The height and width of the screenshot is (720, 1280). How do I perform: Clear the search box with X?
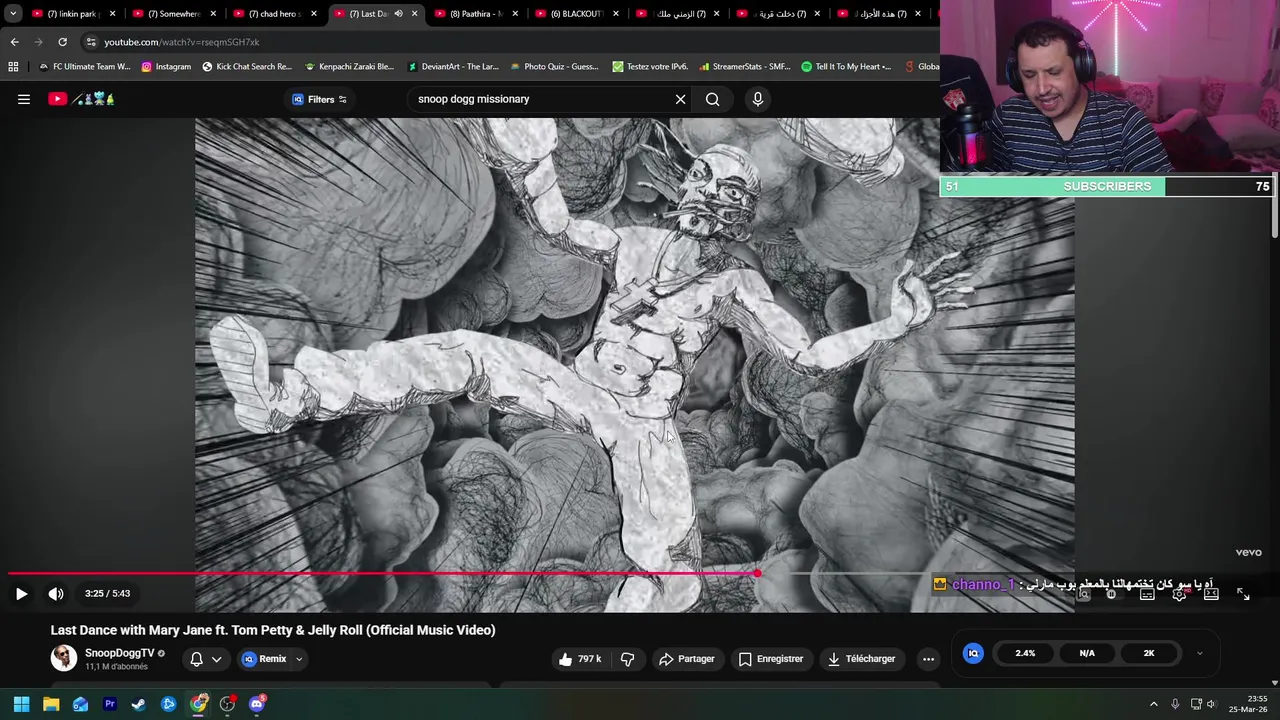(680, 99)
